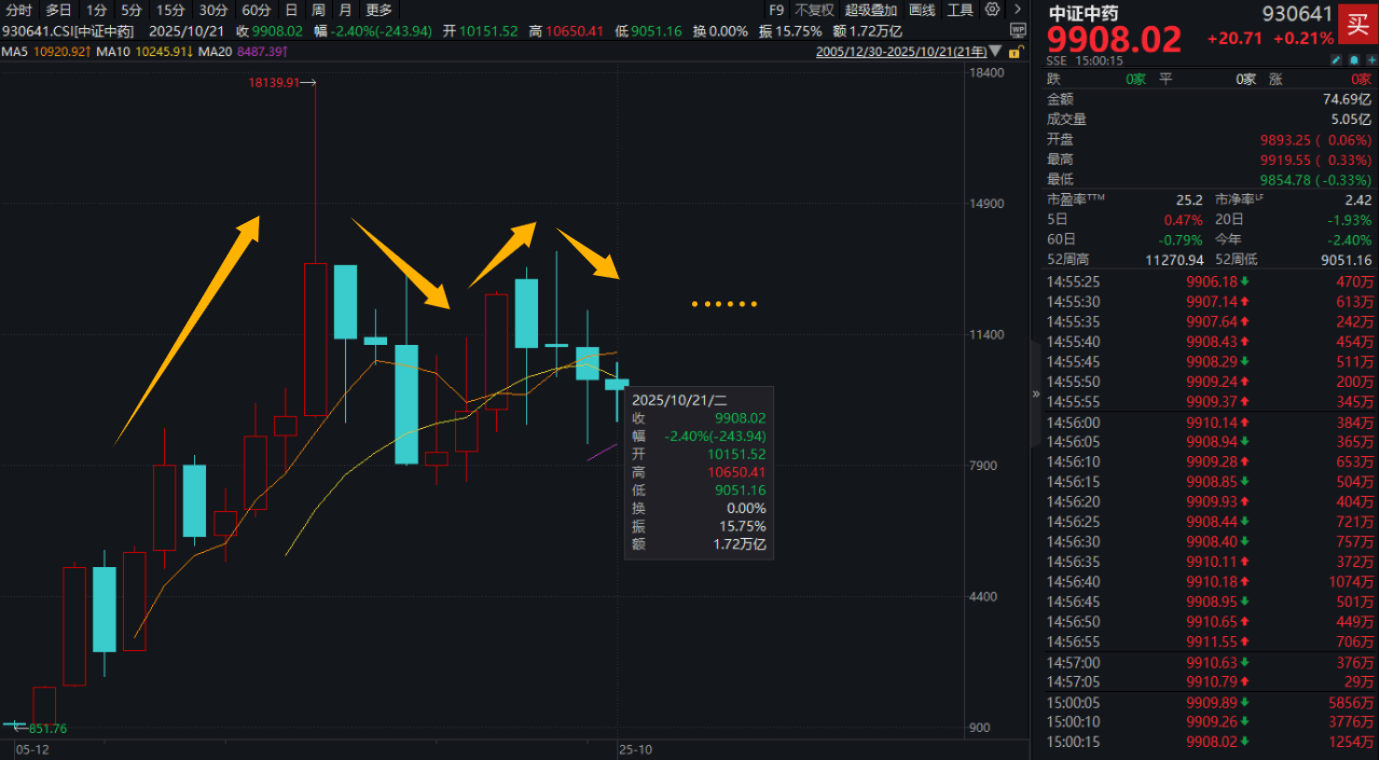Image resolution: width=1379 pixels, height=760 pixels.
Task: Click the F9 deep data button
Action: click(x=777, y=10)
